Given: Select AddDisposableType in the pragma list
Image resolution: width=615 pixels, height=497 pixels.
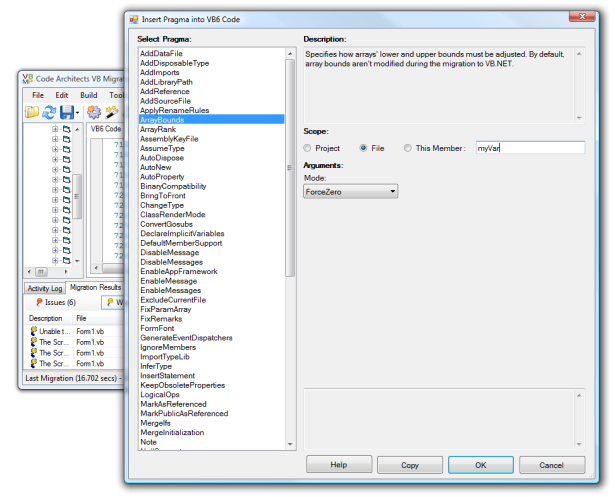Looking at the screenshot, I should tap(211, 63).
